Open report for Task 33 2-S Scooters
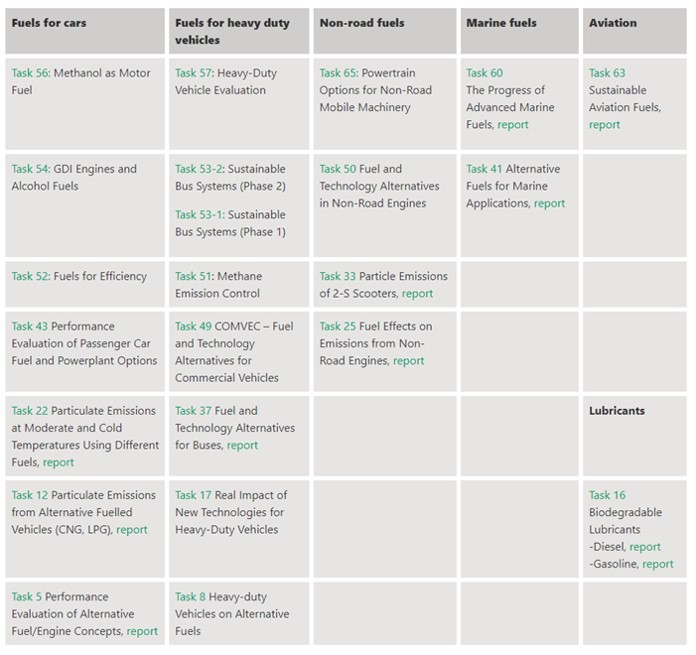696x655 pixels. (417, 294)
